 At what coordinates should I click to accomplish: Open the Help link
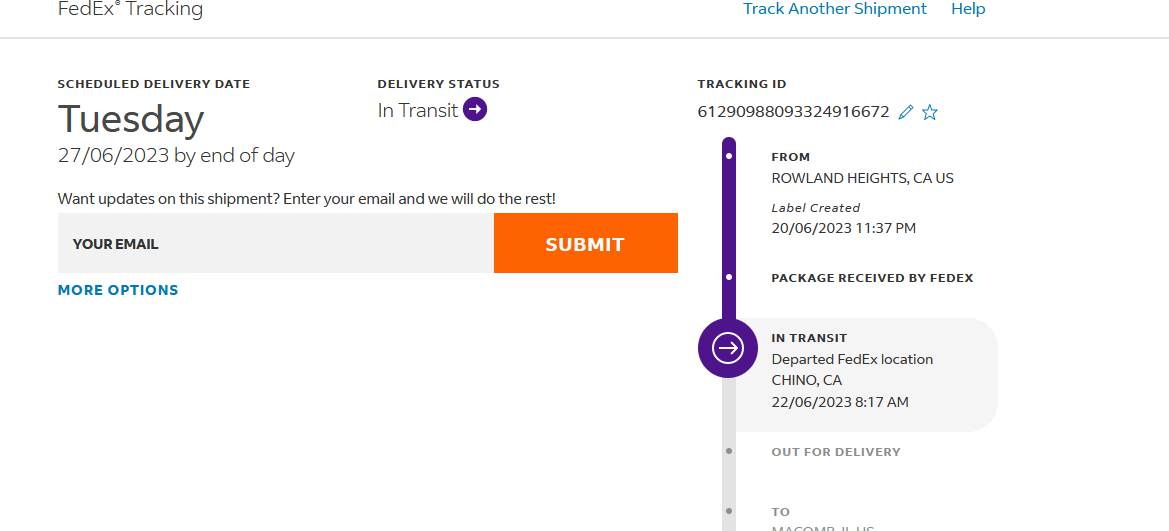coord(968,9)
